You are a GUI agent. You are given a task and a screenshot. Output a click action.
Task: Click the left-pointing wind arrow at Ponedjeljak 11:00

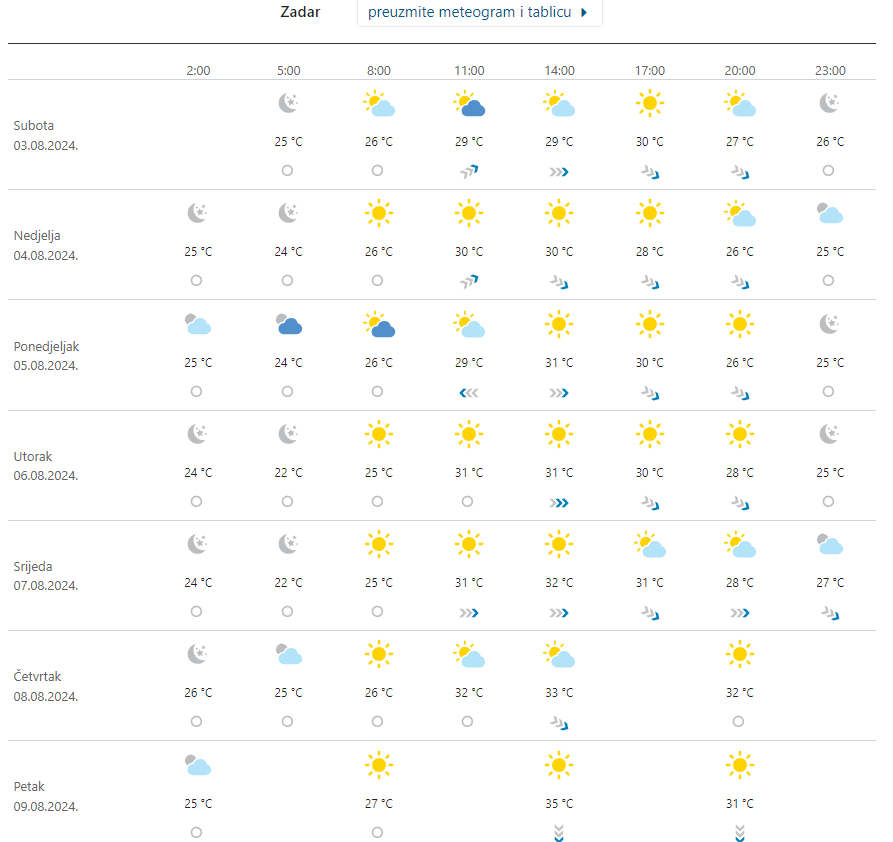pos(469,393)
